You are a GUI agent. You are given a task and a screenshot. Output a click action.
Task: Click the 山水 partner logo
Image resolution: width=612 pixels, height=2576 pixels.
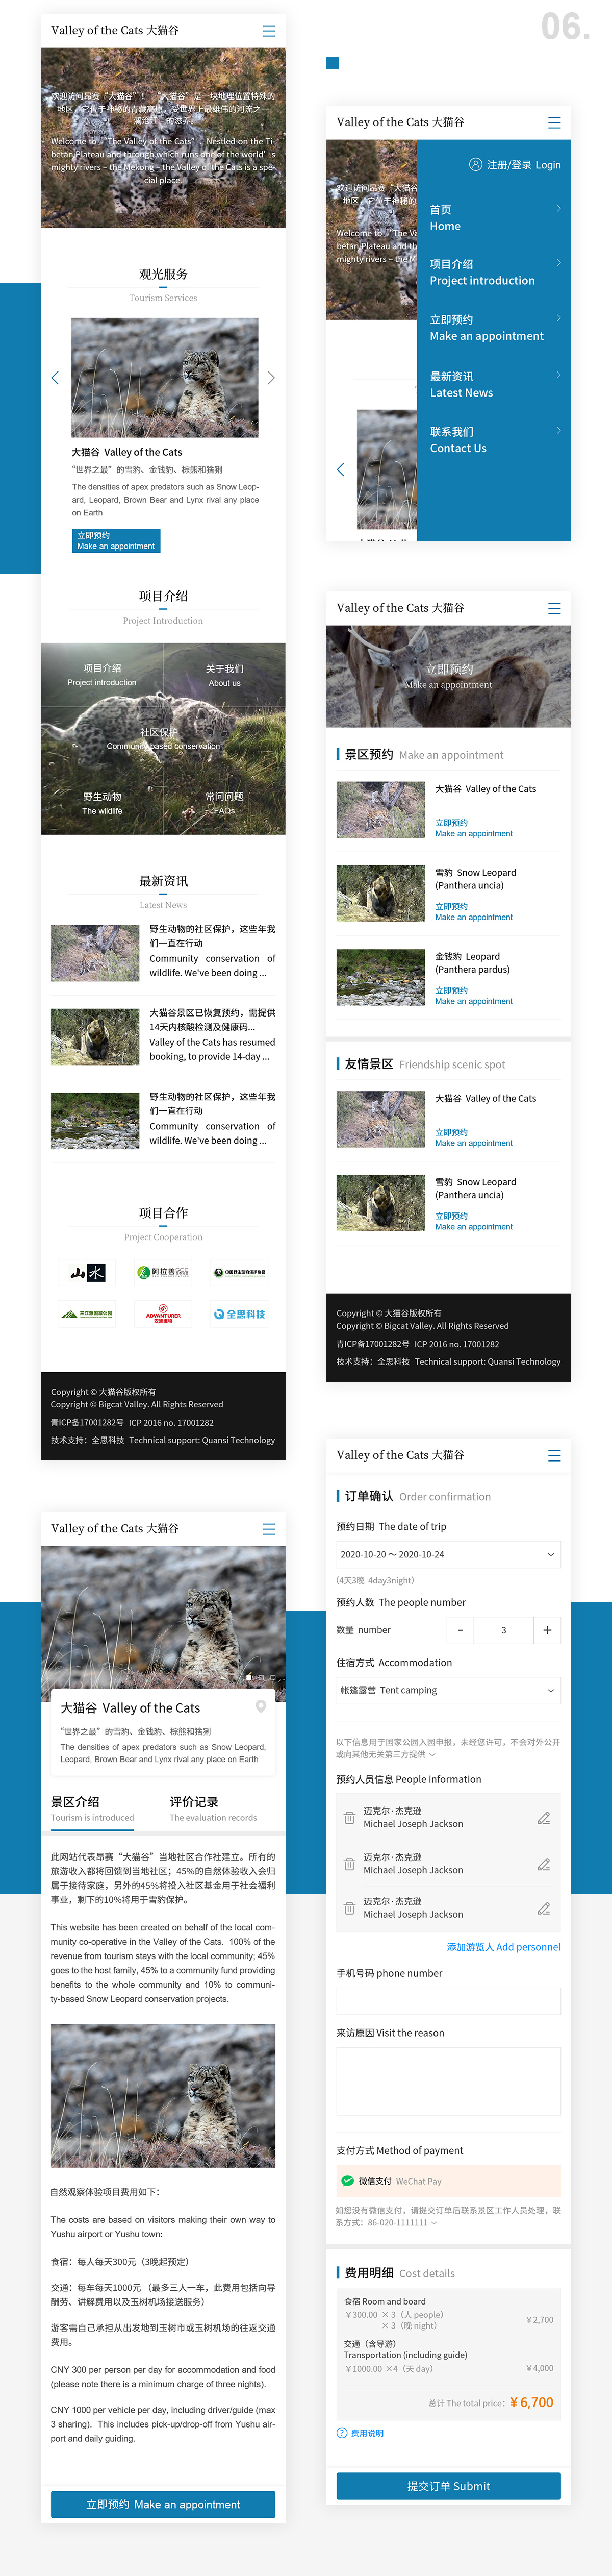[x=87, y=1273]
